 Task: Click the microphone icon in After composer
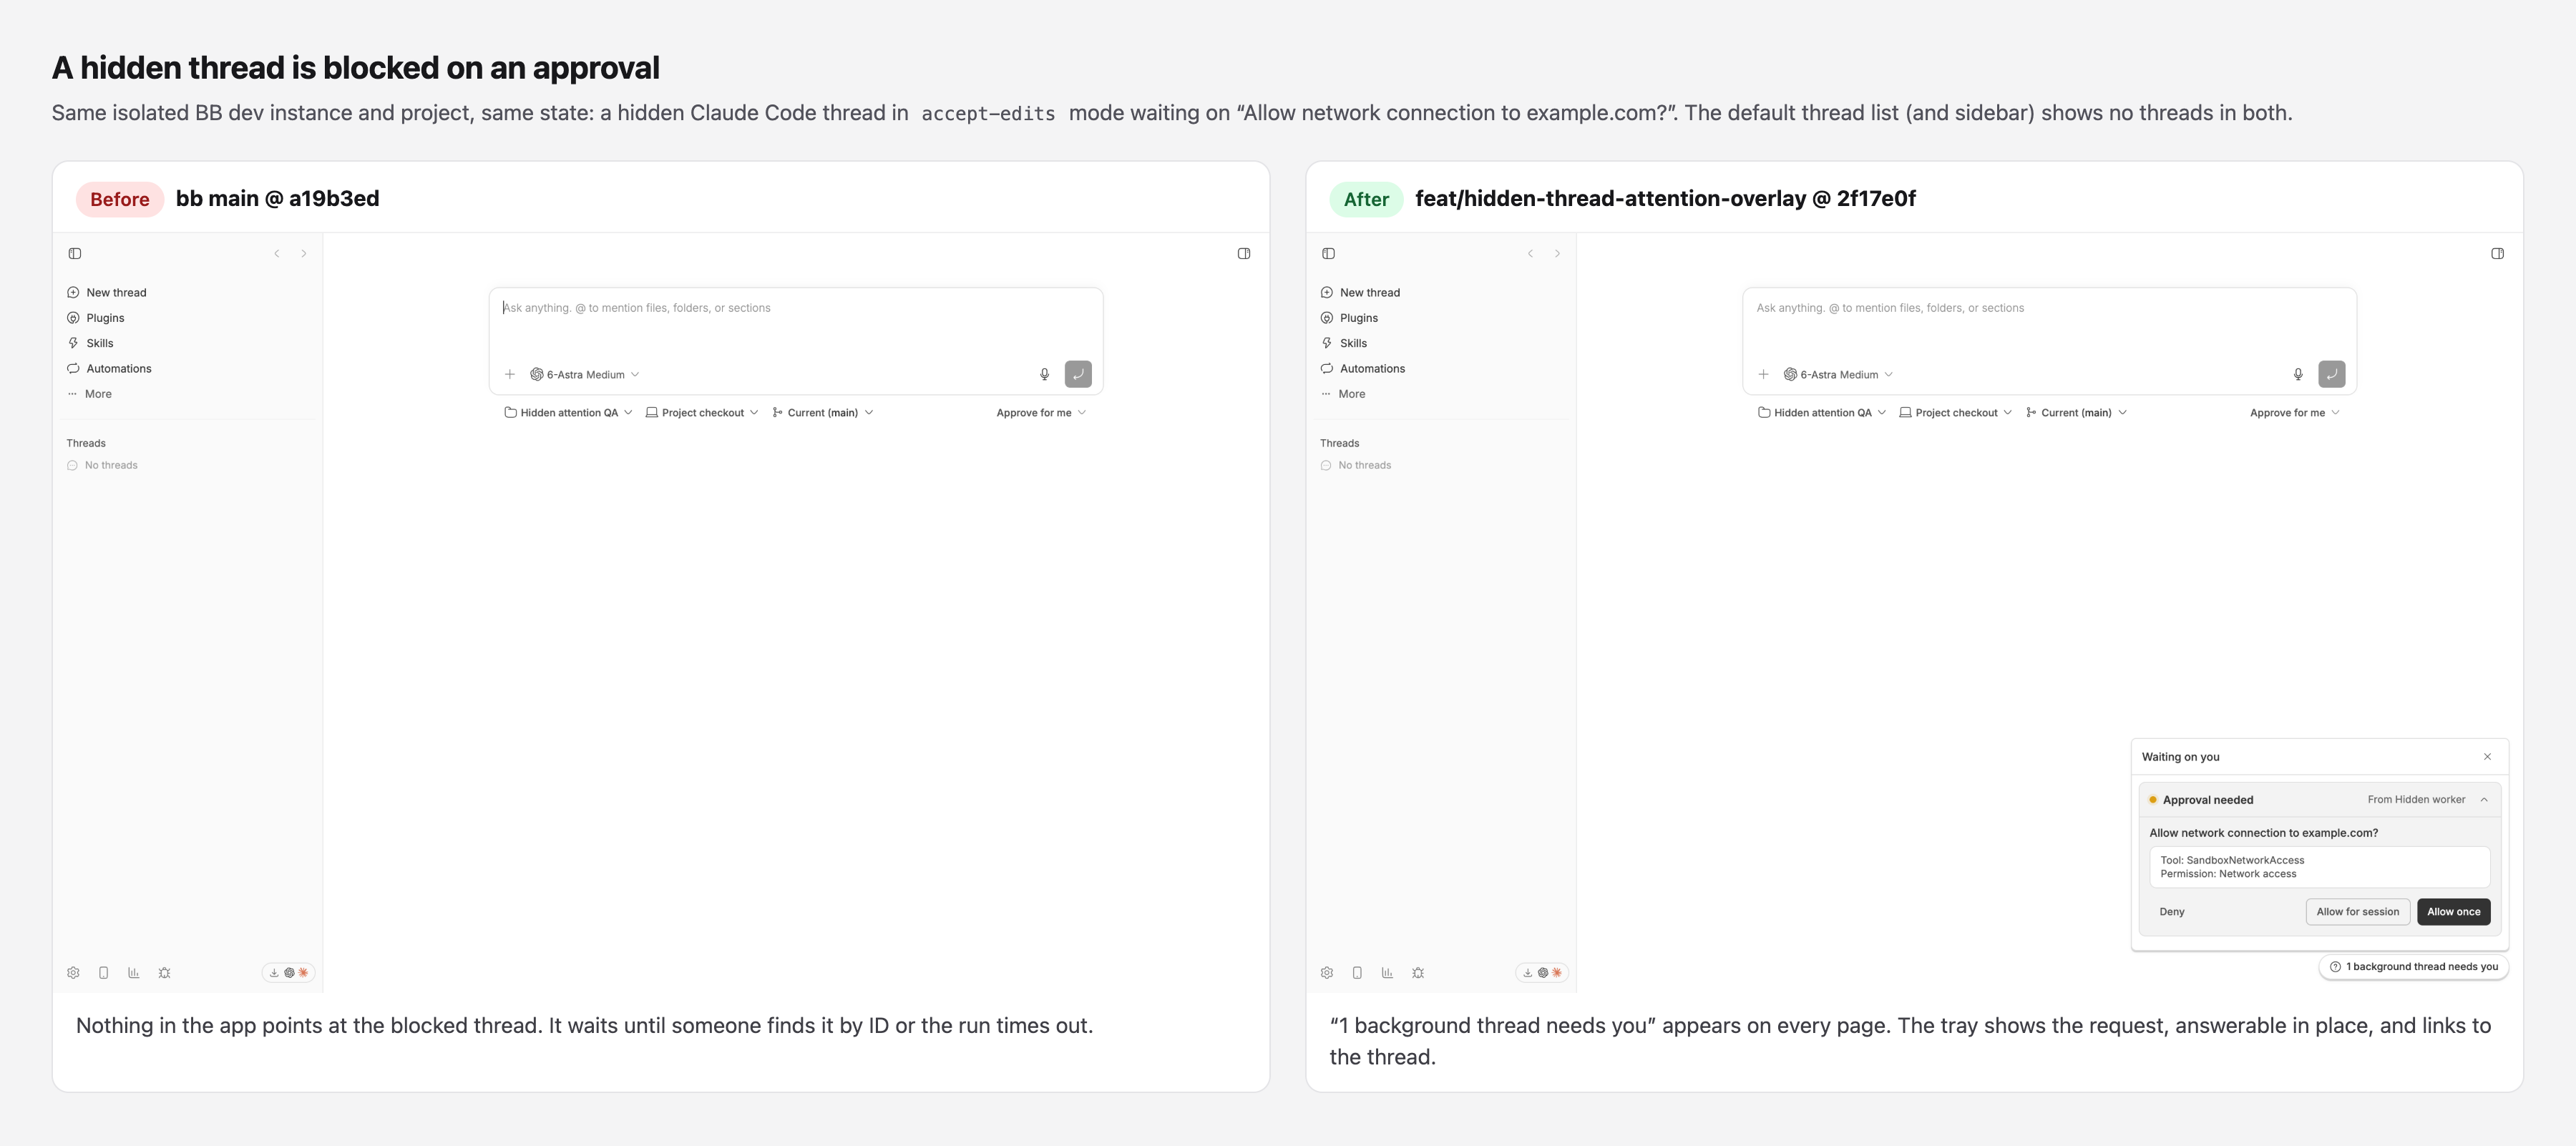pos(2298,374)
